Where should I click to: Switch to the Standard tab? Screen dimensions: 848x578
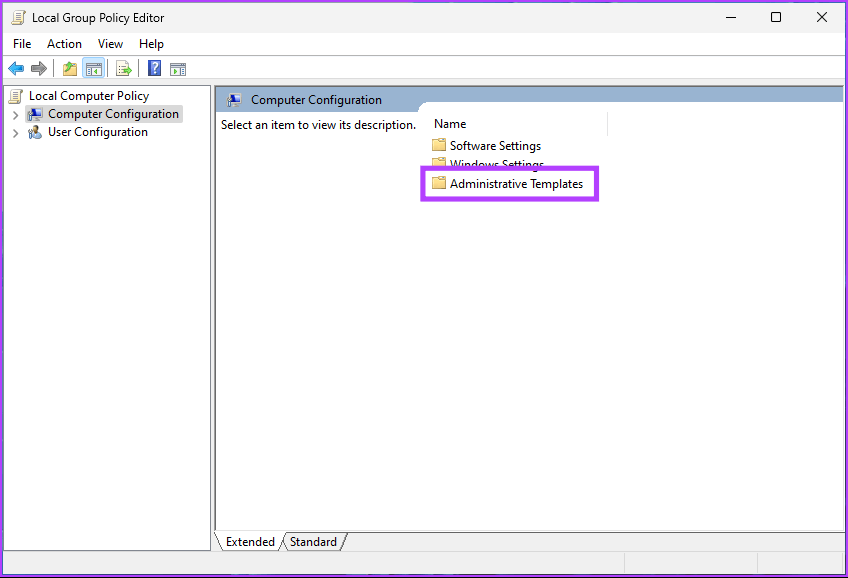pos(313,542)
